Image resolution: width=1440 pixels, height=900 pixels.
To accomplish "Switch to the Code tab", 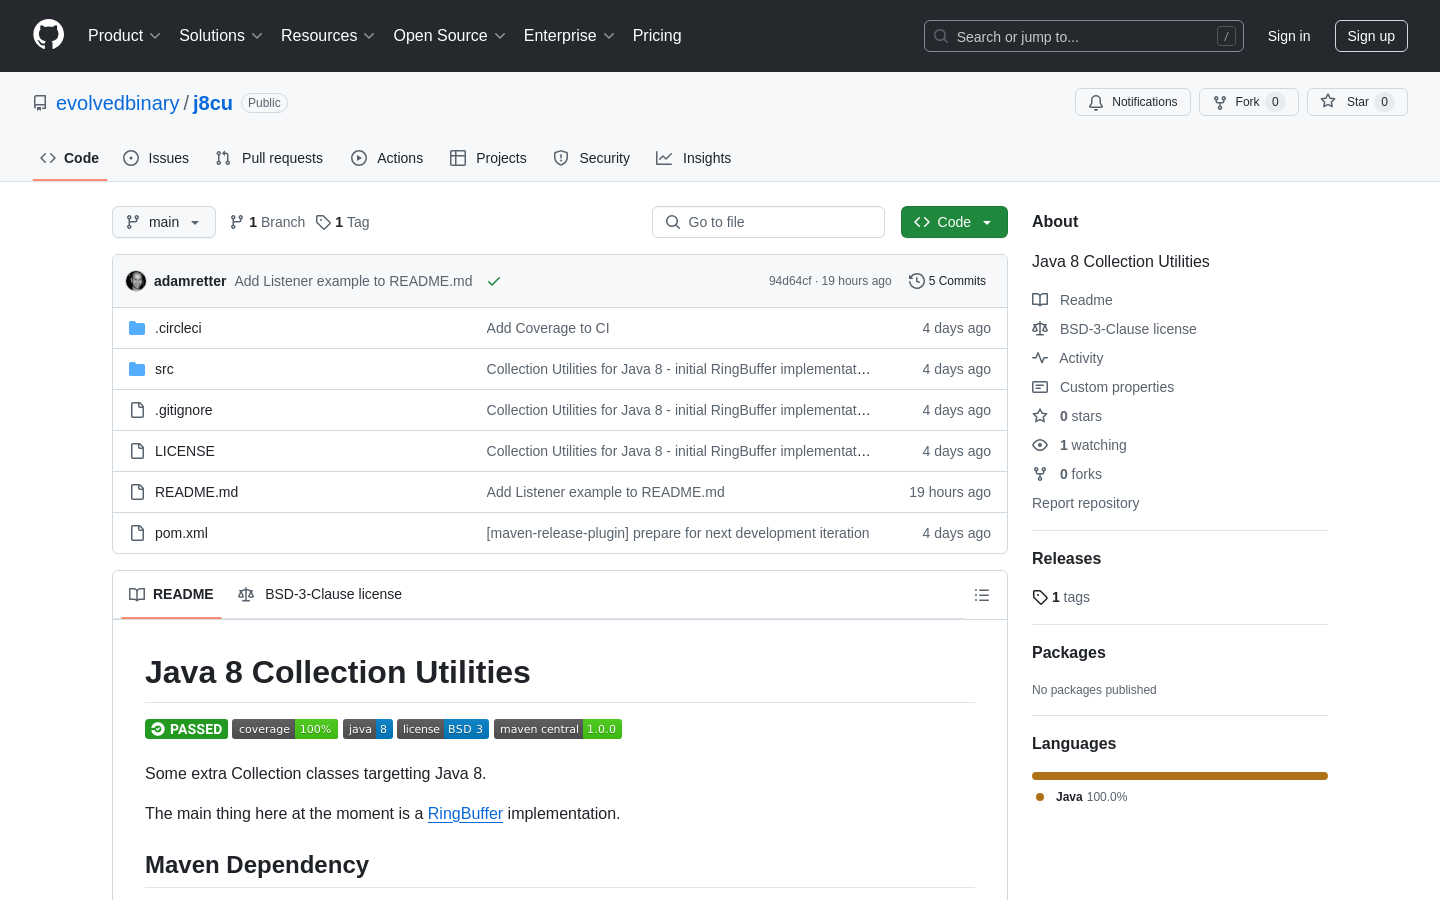I will pos(70,158).
